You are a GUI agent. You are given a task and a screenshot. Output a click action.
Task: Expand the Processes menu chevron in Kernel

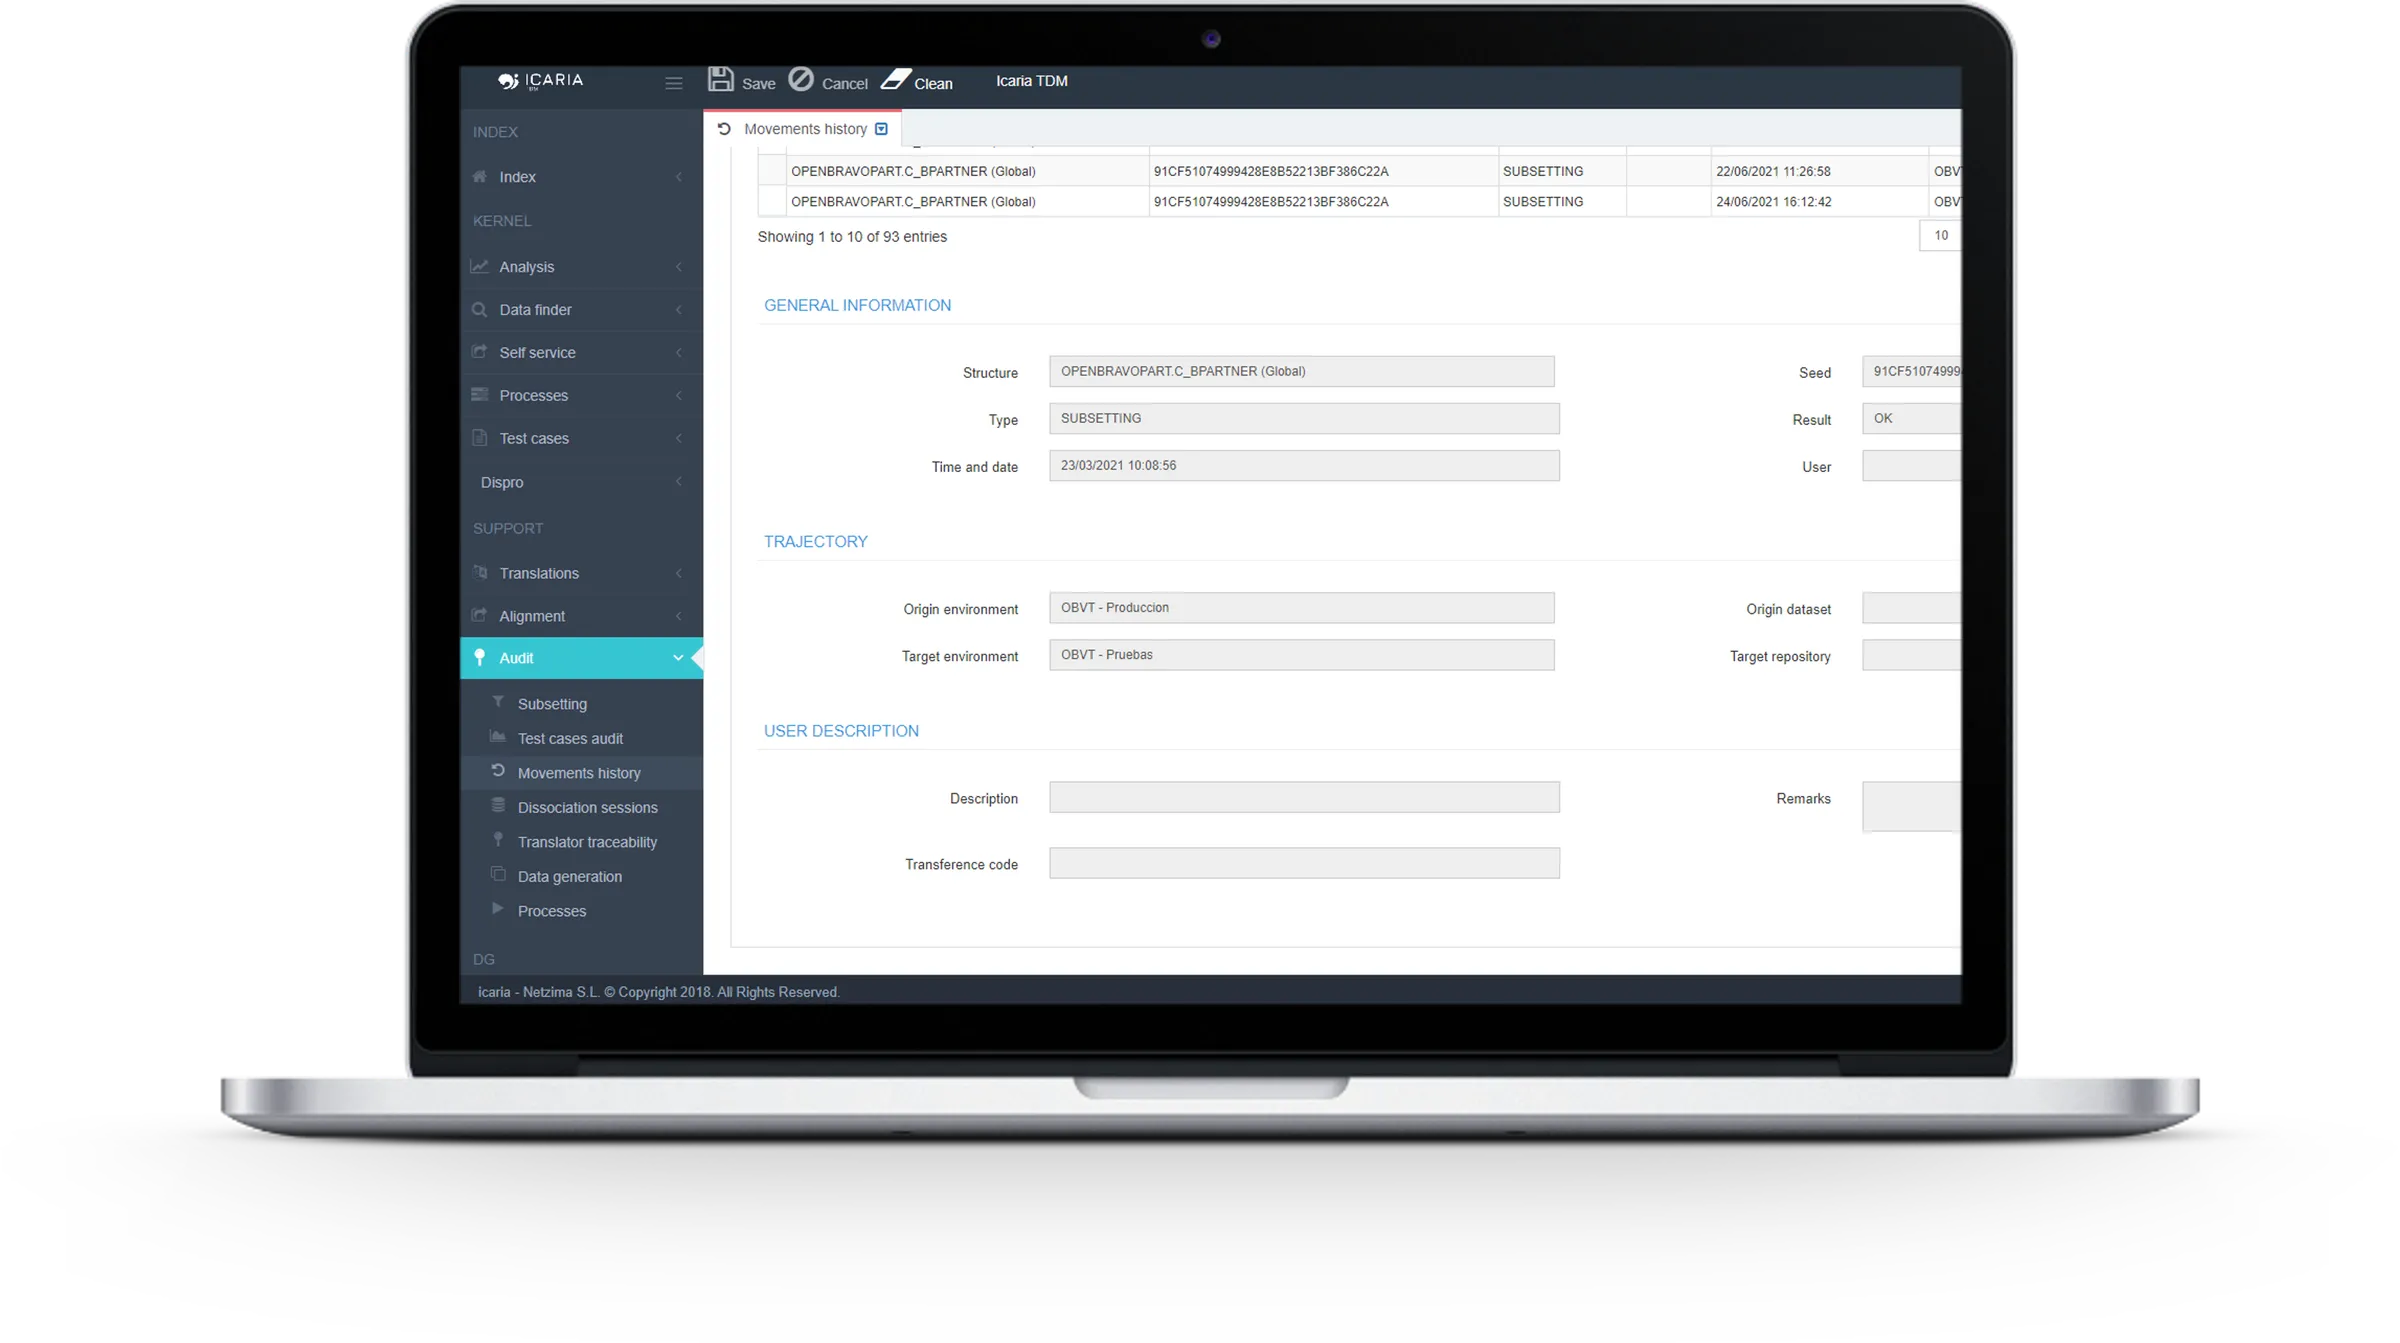(679, 396)
